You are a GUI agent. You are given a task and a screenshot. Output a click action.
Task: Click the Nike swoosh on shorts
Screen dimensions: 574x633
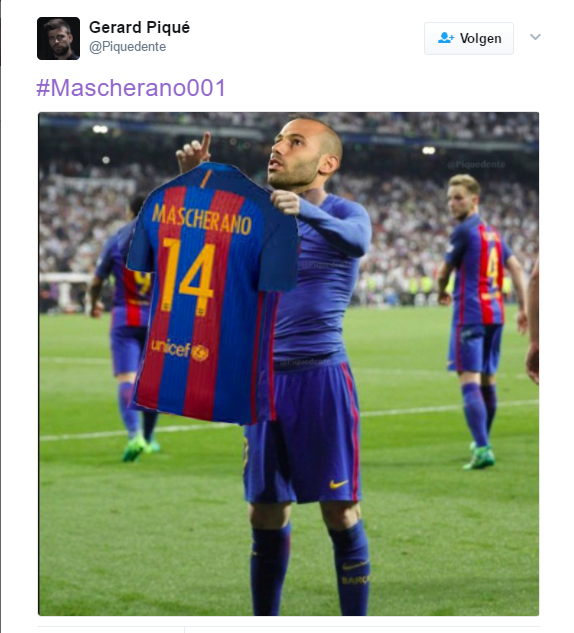tap(338, 484)
